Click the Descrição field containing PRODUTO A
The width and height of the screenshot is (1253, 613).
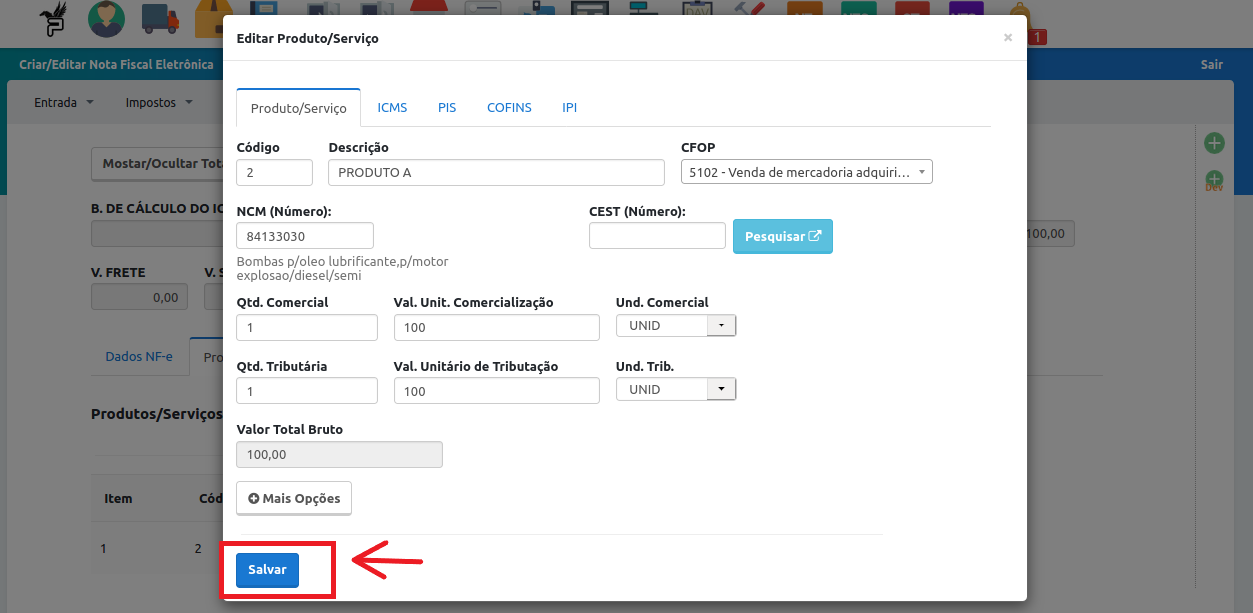[496, 172]
